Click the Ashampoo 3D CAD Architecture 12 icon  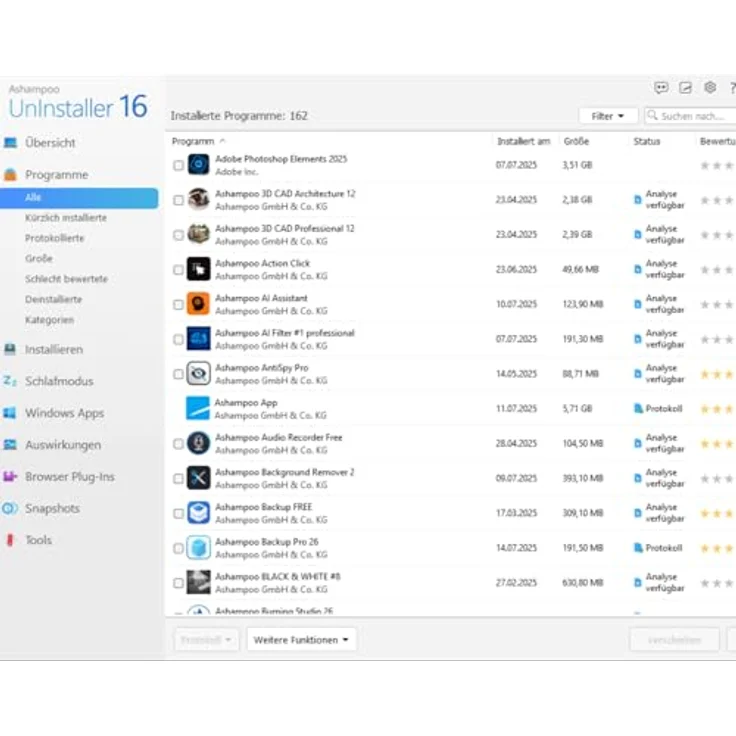tap(199, 199)
